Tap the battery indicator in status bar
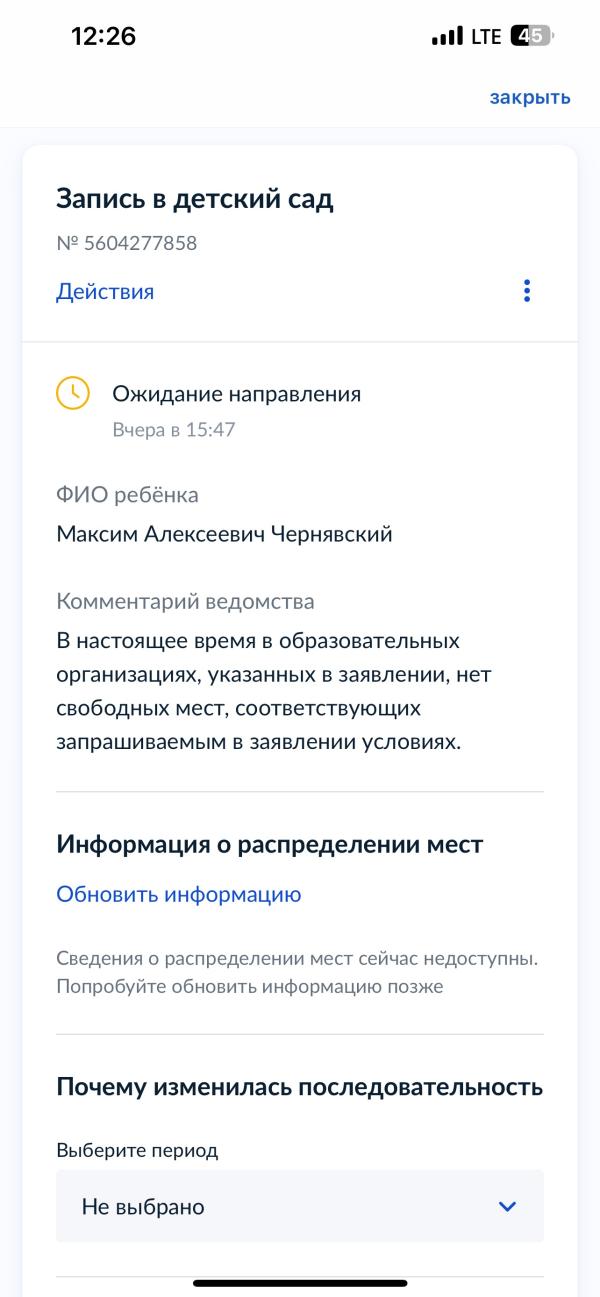Viewport: 600px width, 1297px height. point(532,37)
